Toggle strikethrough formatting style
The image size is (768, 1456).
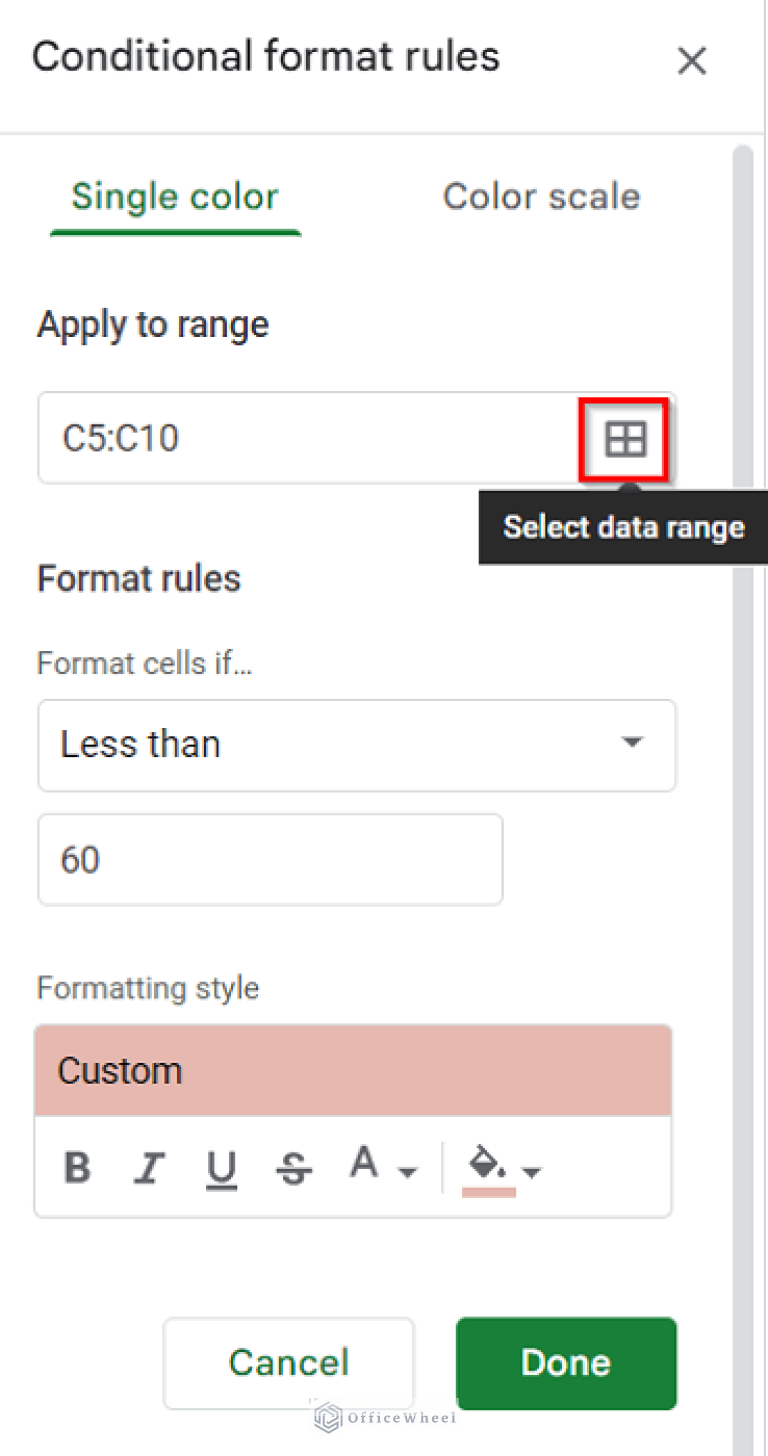coord(293,1167)
